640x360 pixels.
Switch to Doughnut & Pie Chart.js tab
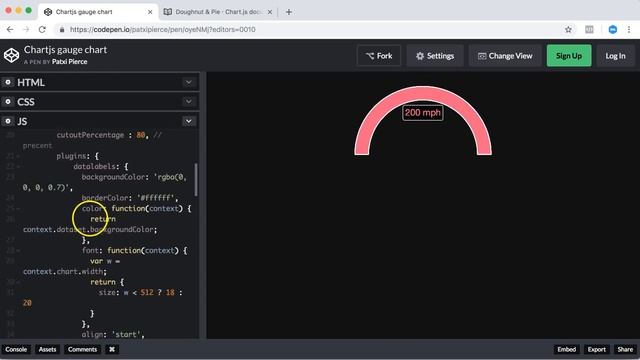(x=219, y=12)
